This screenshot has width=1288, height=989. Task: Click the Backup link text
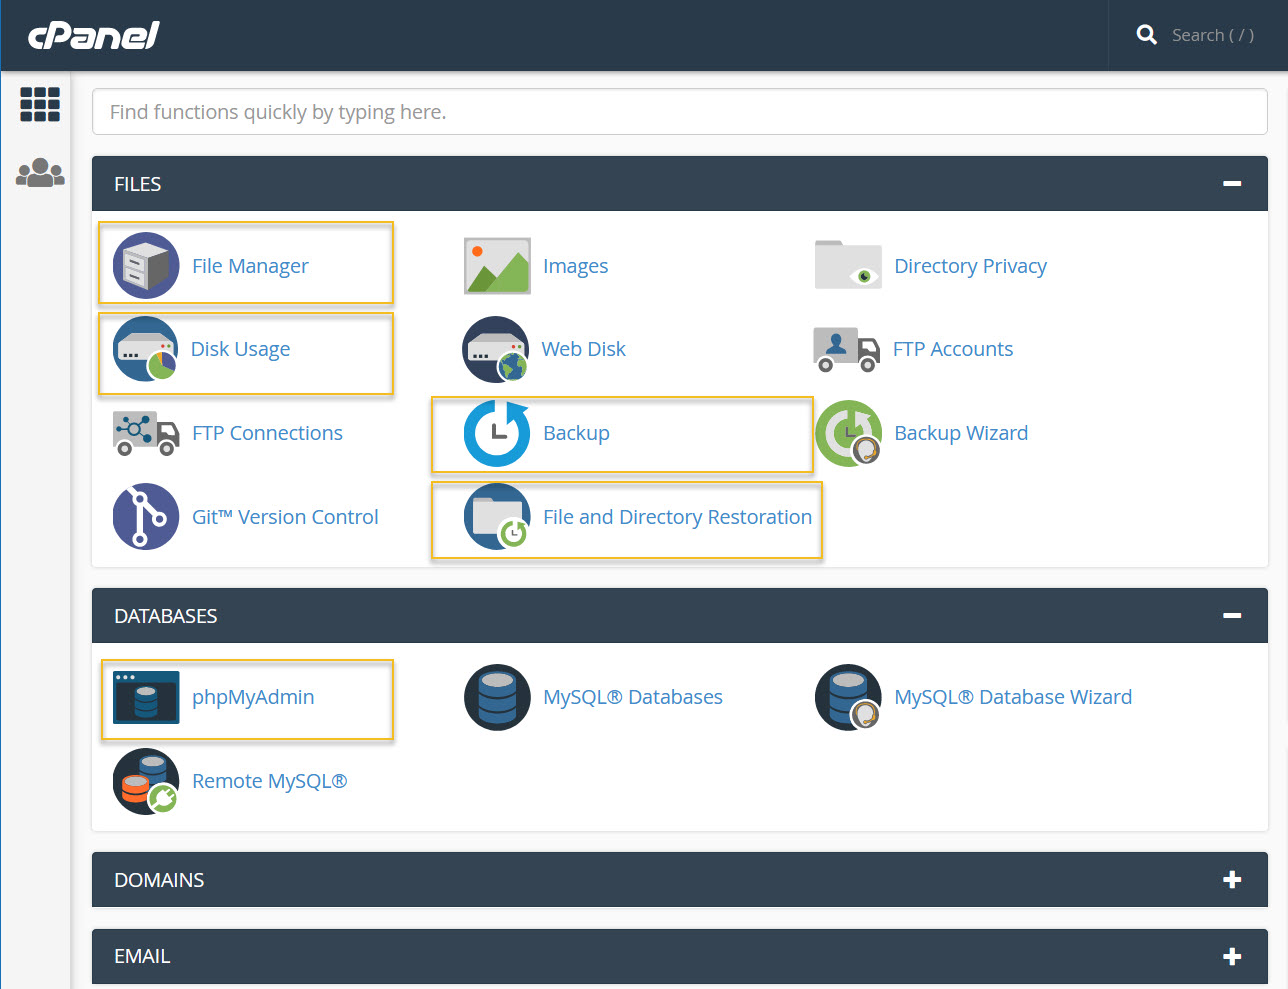[576, 433]
